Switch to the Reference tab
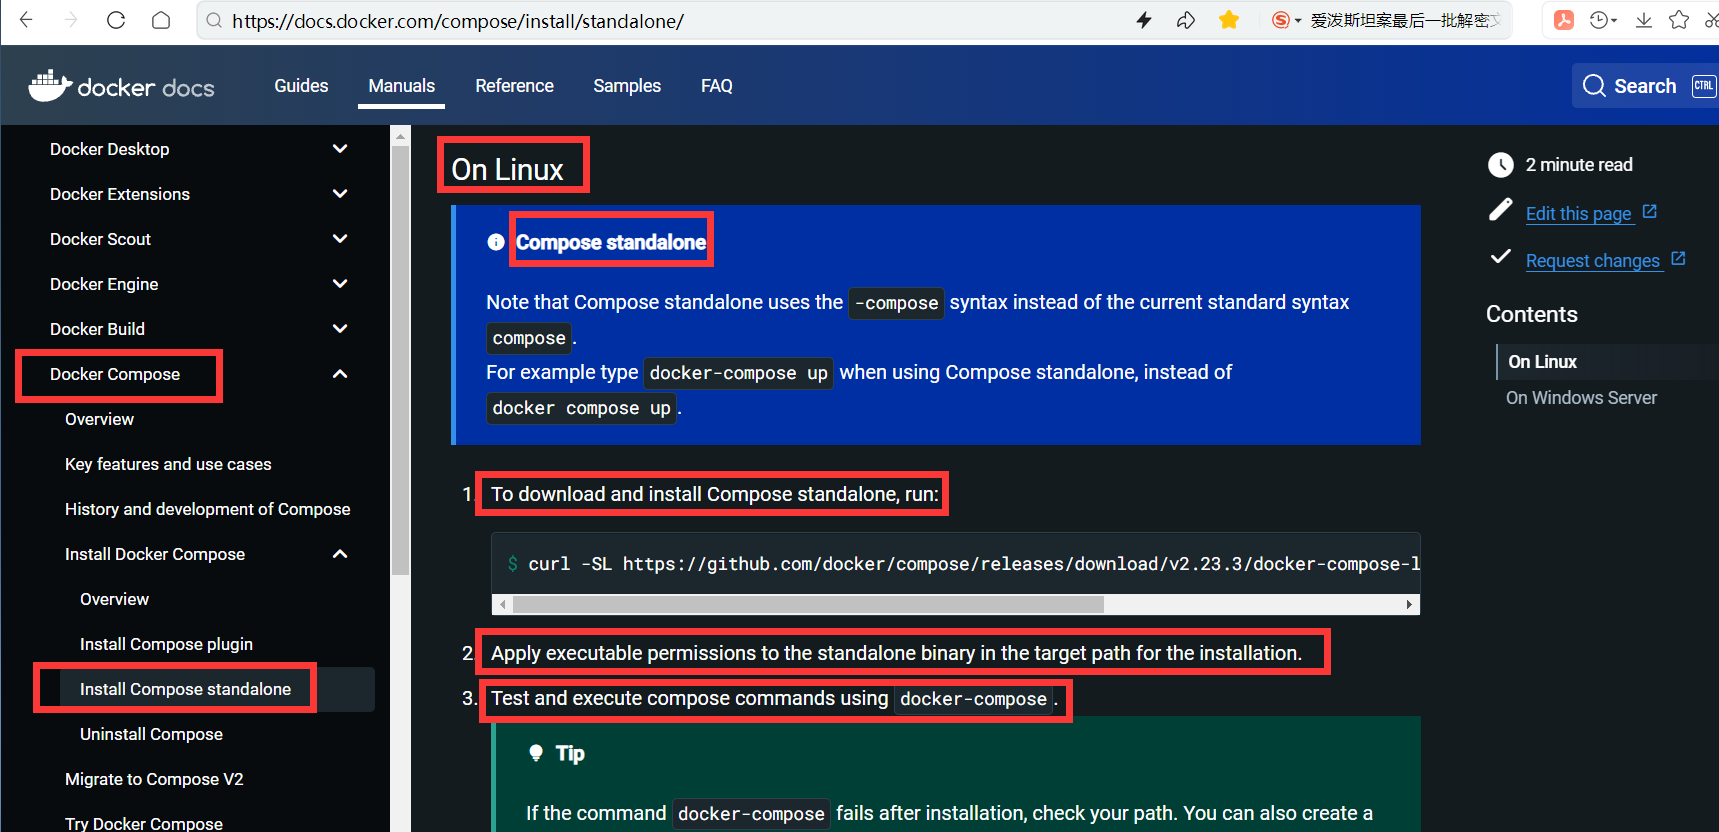Viewport: 1719px width, 832px height. (x=514, y=86)
